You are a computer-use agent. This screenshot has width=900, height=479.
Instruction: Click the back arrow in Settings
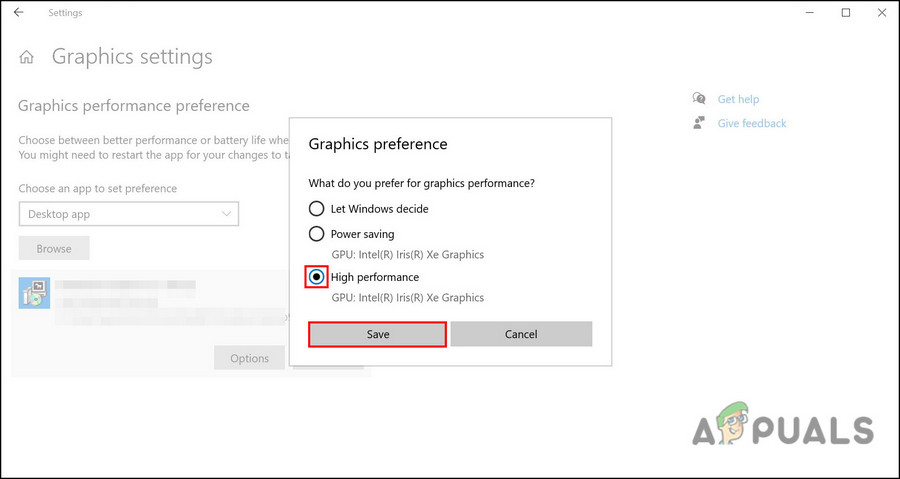tap(19, 13)
